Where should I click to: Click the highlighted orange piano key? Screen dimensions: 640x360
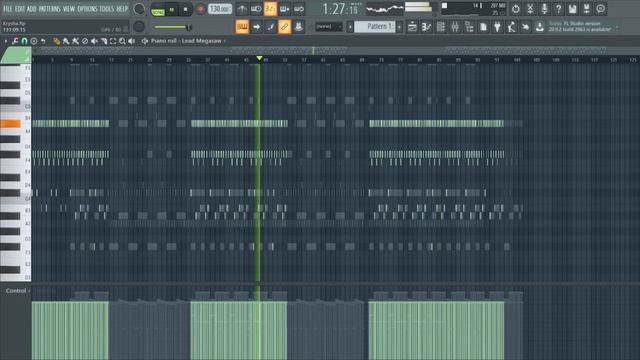click(10, 124)
